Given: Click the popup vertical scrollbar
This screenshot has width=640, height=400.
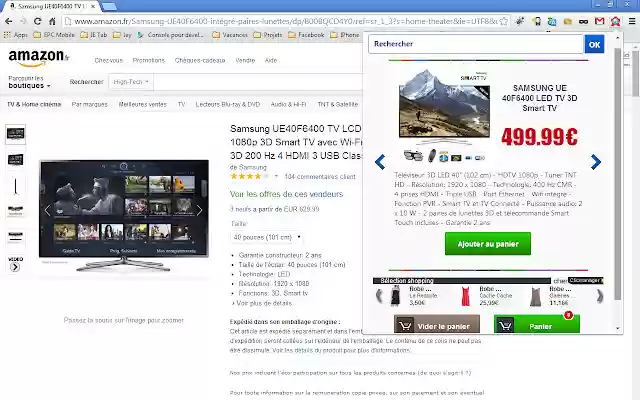Looking at the screenshot, I should pyautogui.click(x=618, y=176).
